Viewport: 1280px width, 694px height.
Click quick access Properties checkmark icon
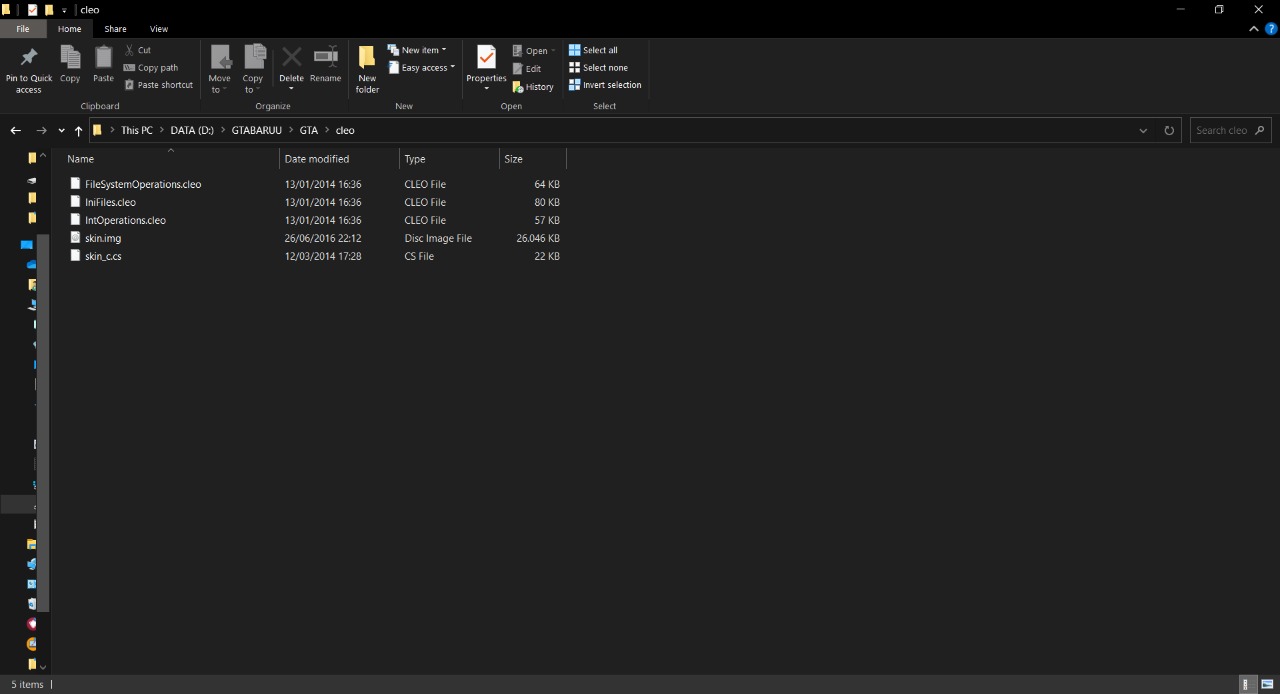tap(32, 10)
